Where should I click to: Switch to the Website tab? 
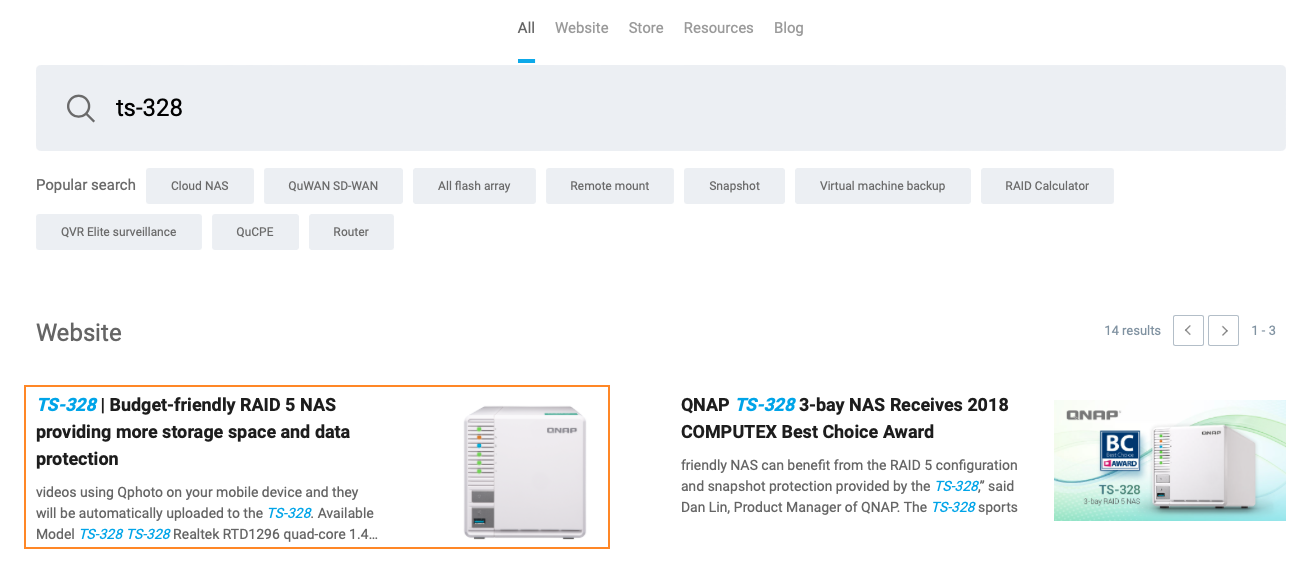(581, 28)
